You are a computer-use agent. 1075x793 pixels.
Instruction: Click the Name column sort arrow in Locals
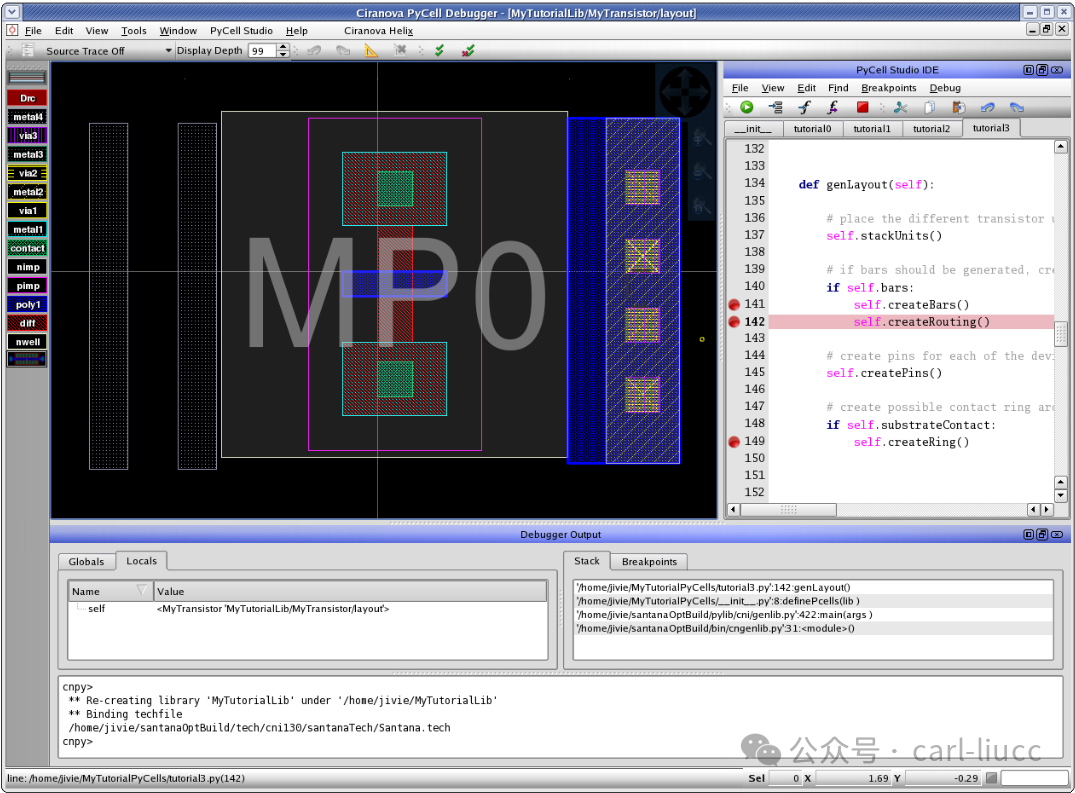click(x=142, y=590)
